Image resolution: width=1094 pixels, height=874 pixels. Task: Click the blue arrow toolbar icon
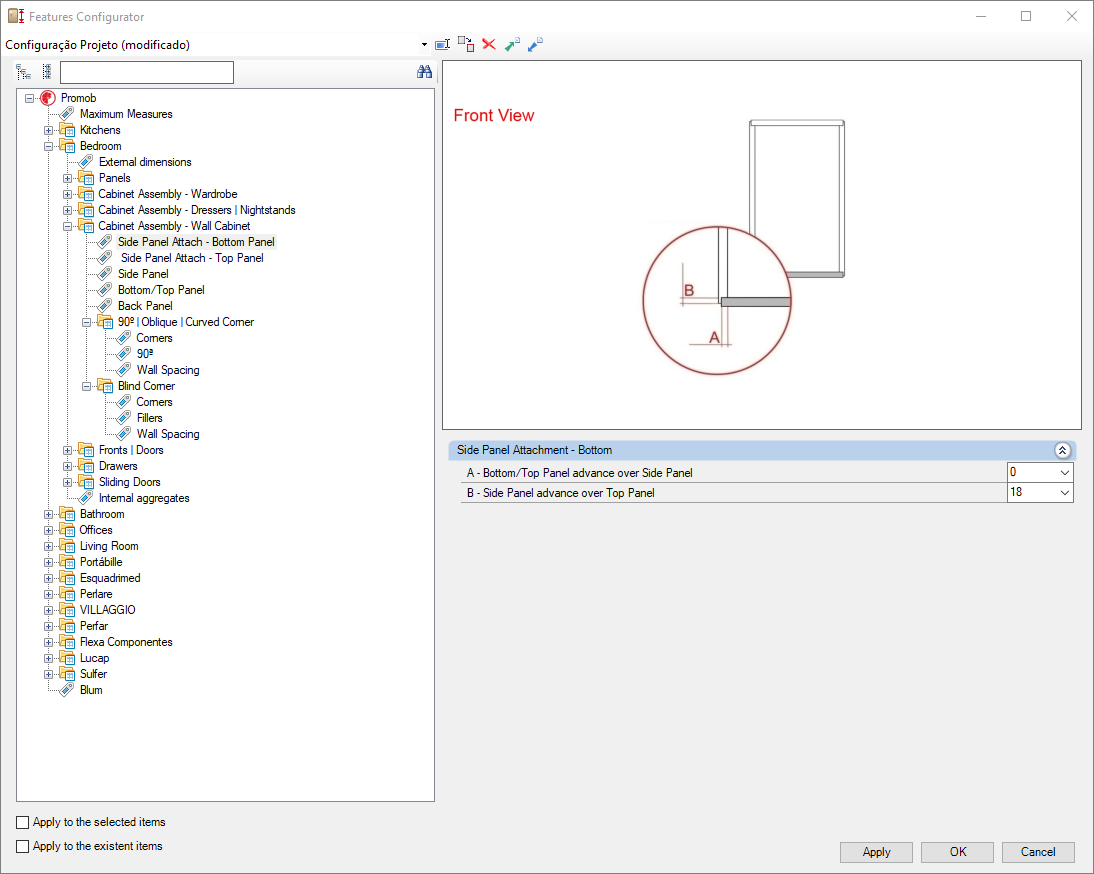point(535,44)
